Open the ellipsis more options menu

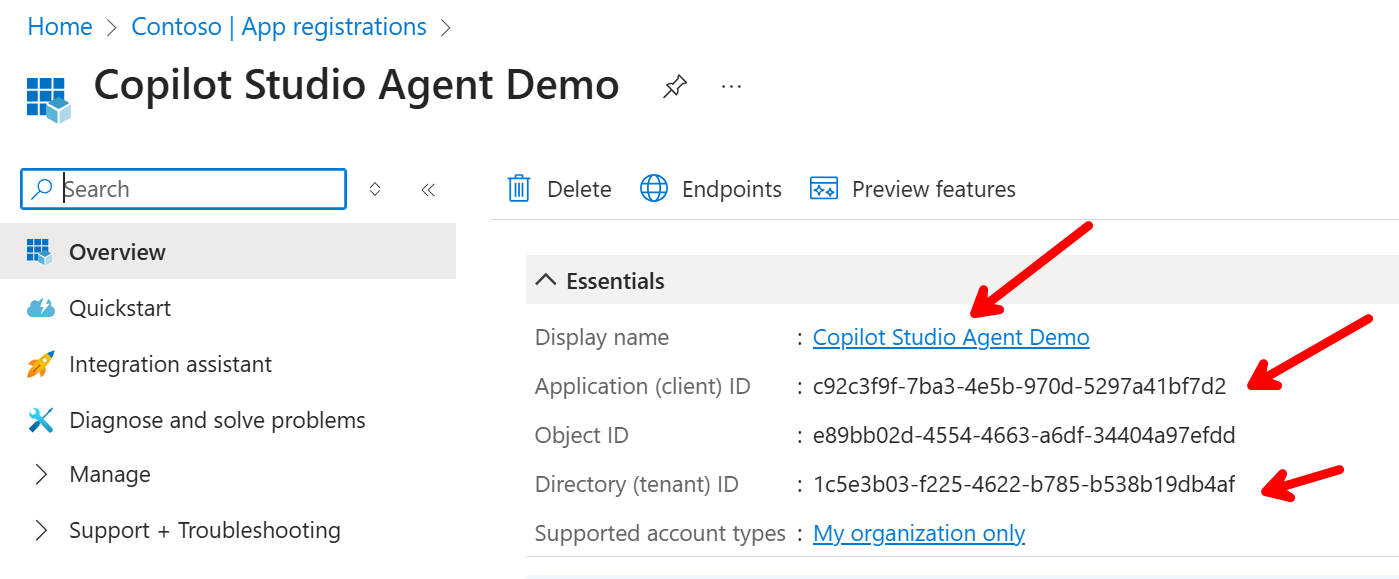(731, 87)
